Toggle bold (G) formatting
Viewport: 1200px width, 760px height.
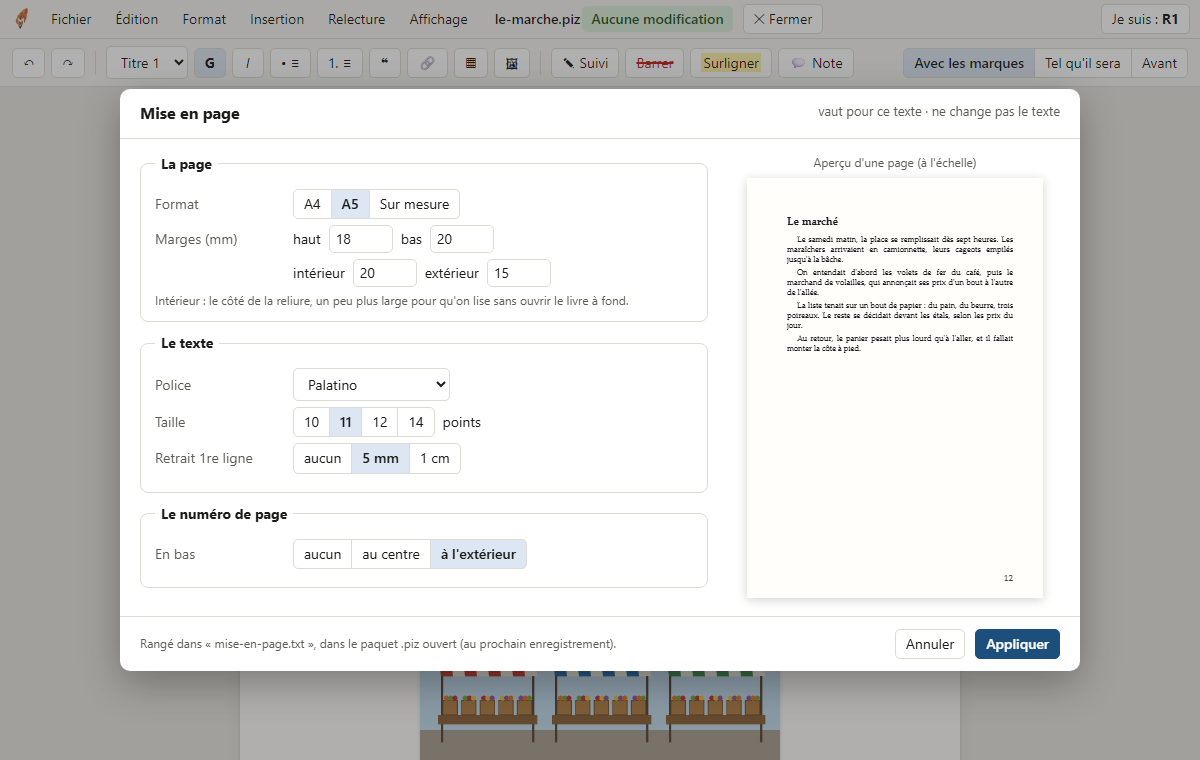(x=210, y=63)
